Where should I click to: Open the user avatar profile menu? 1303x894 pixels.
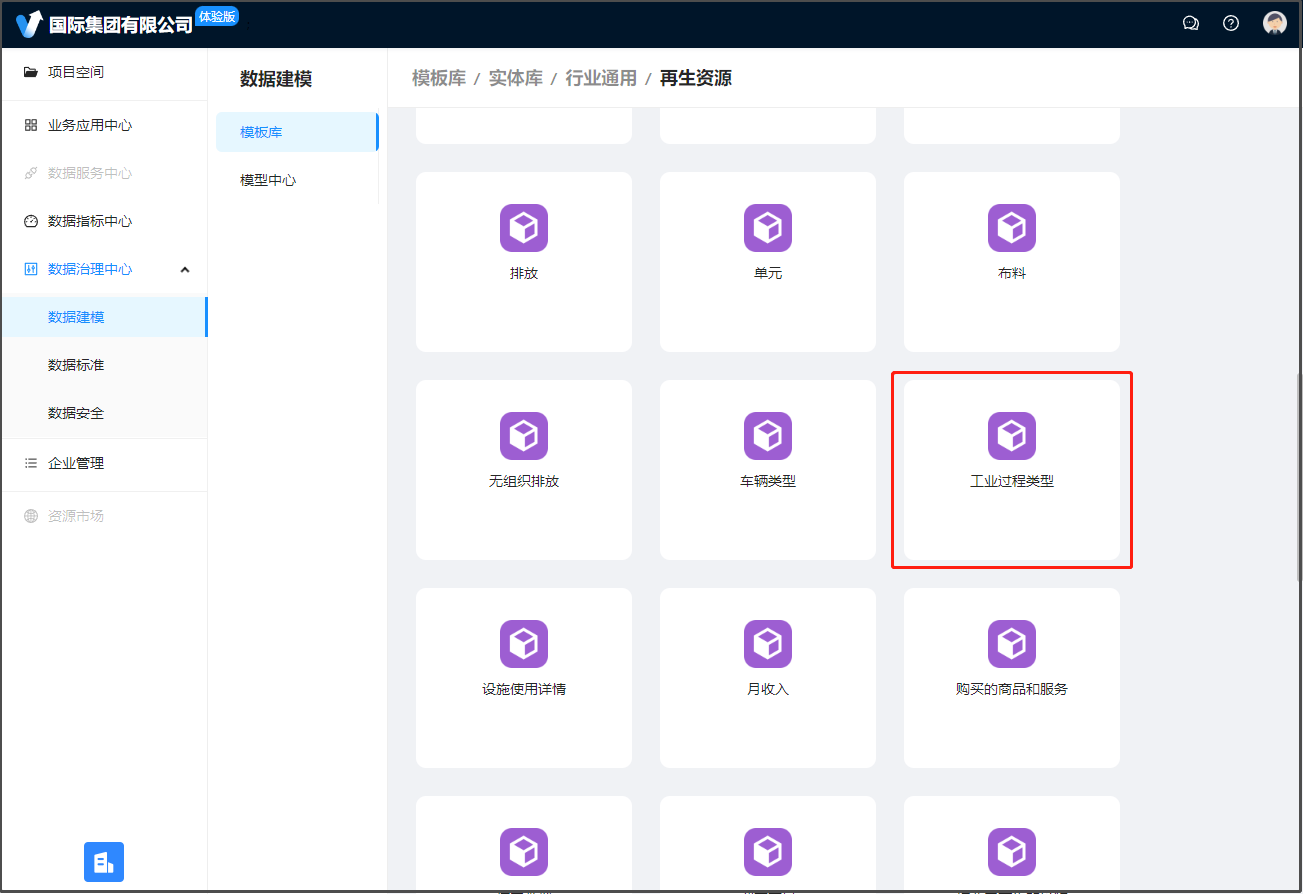coord(1274,23)
